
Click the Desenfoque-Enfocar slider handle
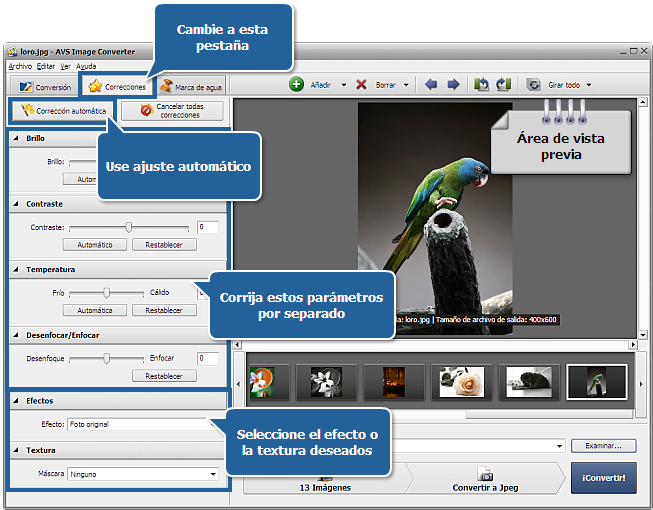107,358
